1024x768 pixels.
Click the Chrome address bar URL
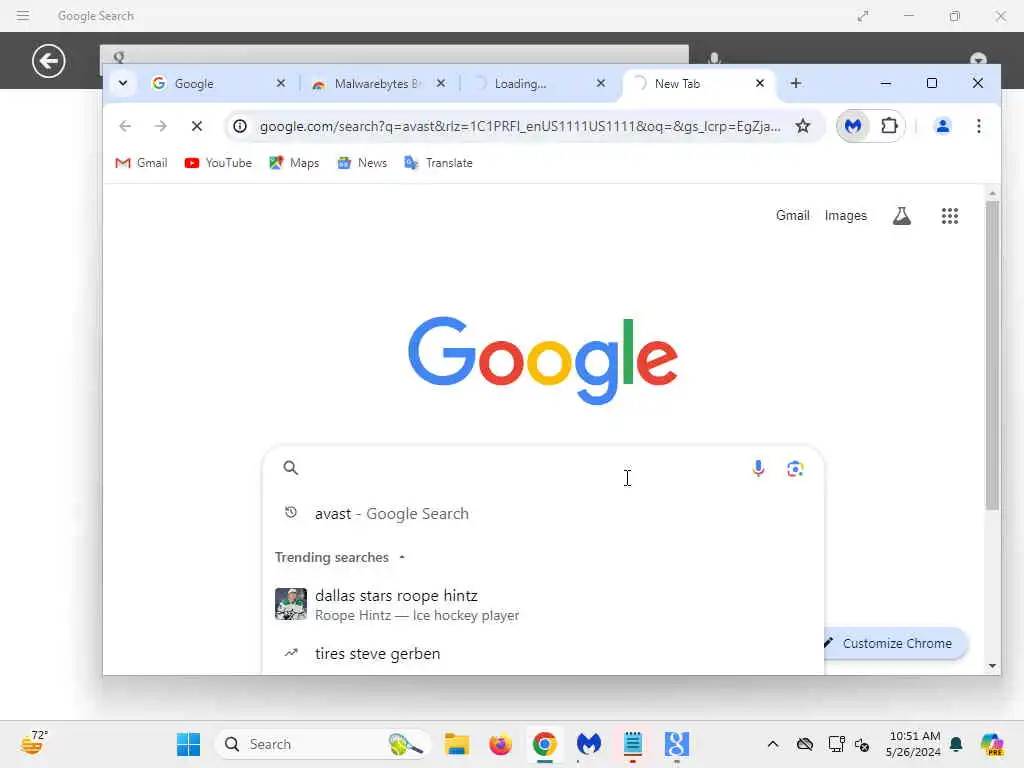pyautogui.click(x=520, y=126)
